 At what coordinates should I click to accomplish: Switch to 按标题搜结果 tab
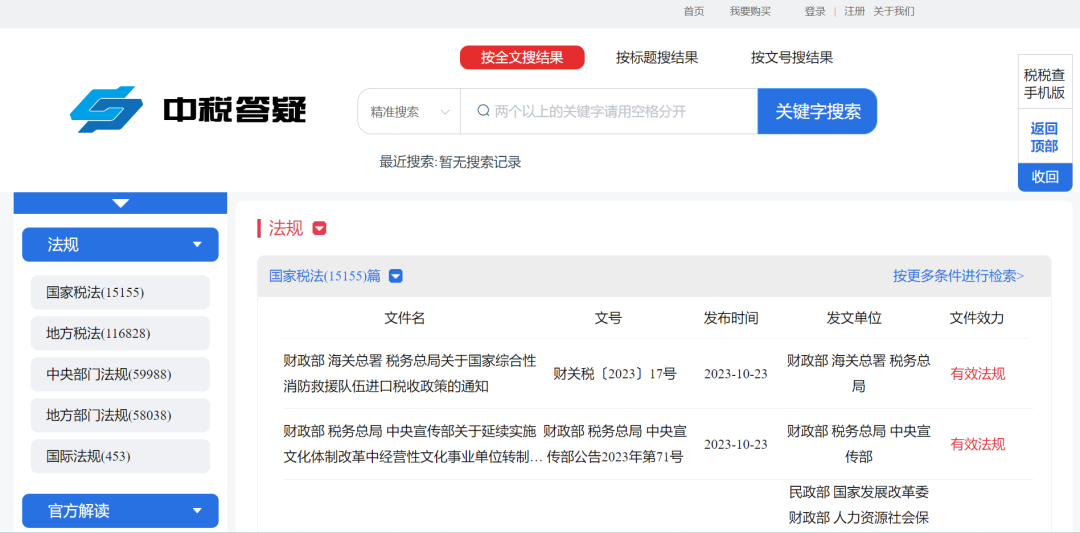pos(657,58)
